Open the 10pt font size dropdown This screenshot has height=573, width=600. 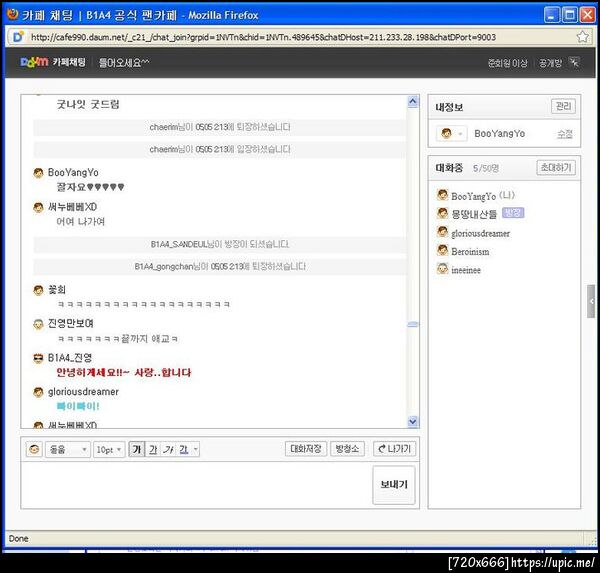point(109,449)
